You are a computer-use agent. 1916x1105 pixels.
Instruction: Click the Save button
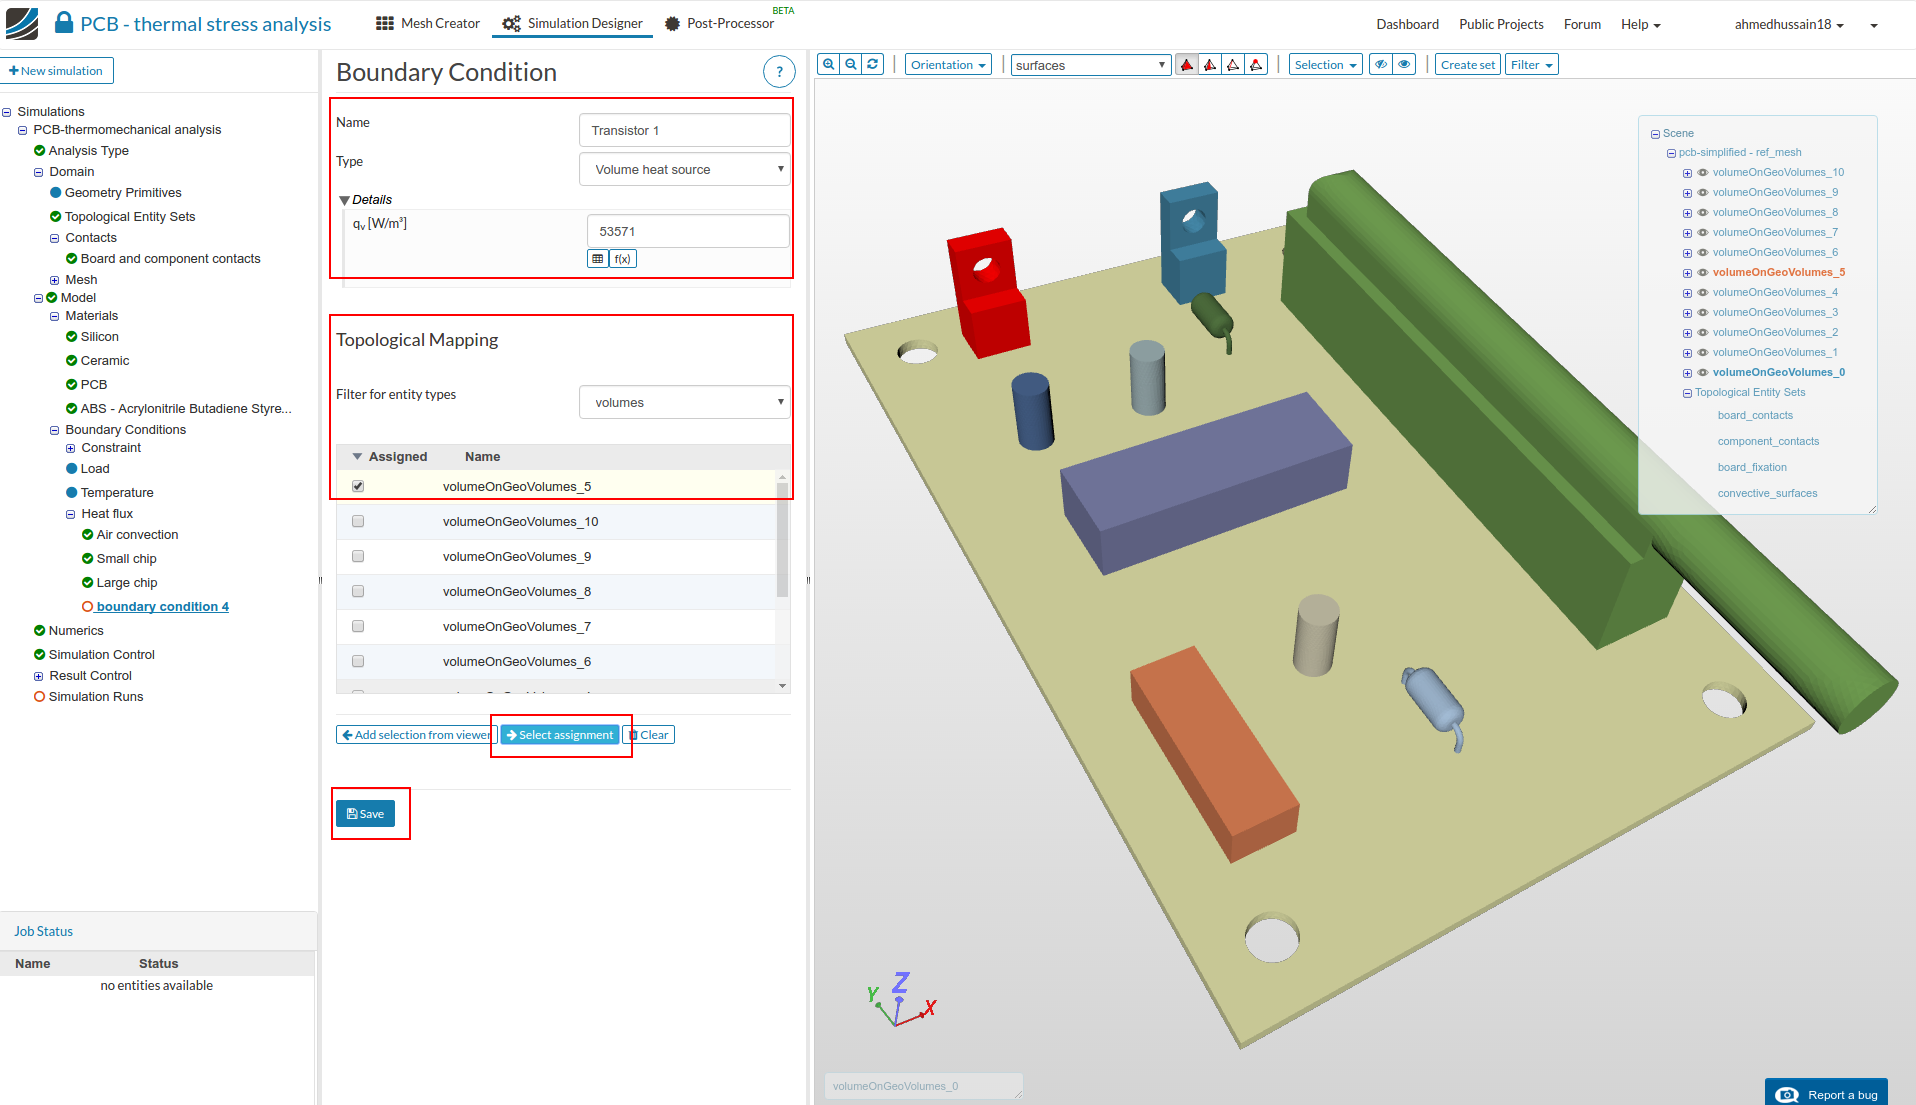click(x=365, y=814)
